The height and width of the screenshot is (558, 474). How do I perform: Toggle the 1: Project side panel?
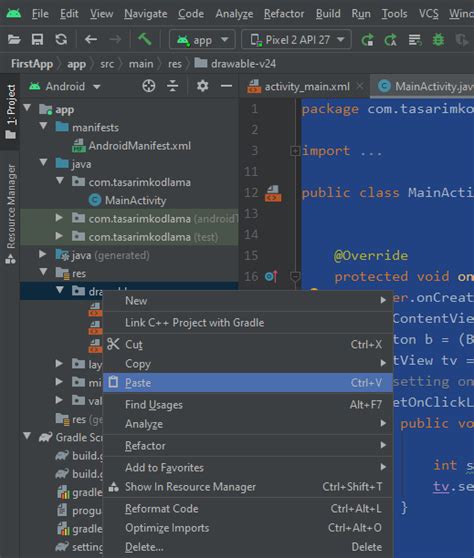[11, 112]
